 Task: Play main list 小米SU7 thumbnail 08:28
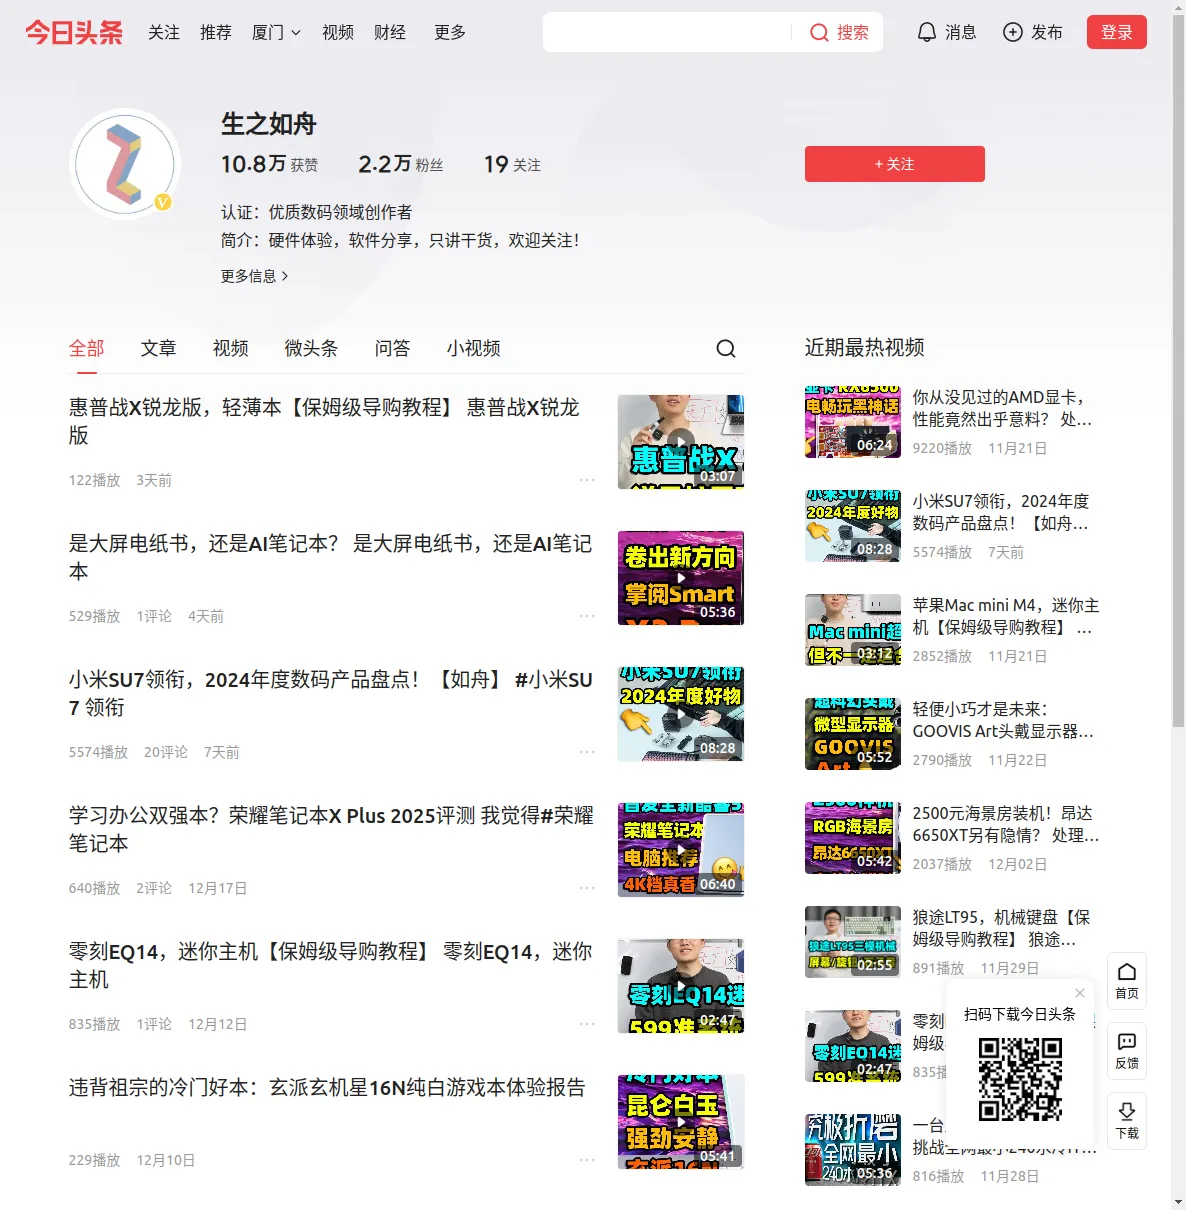(681, 714)
